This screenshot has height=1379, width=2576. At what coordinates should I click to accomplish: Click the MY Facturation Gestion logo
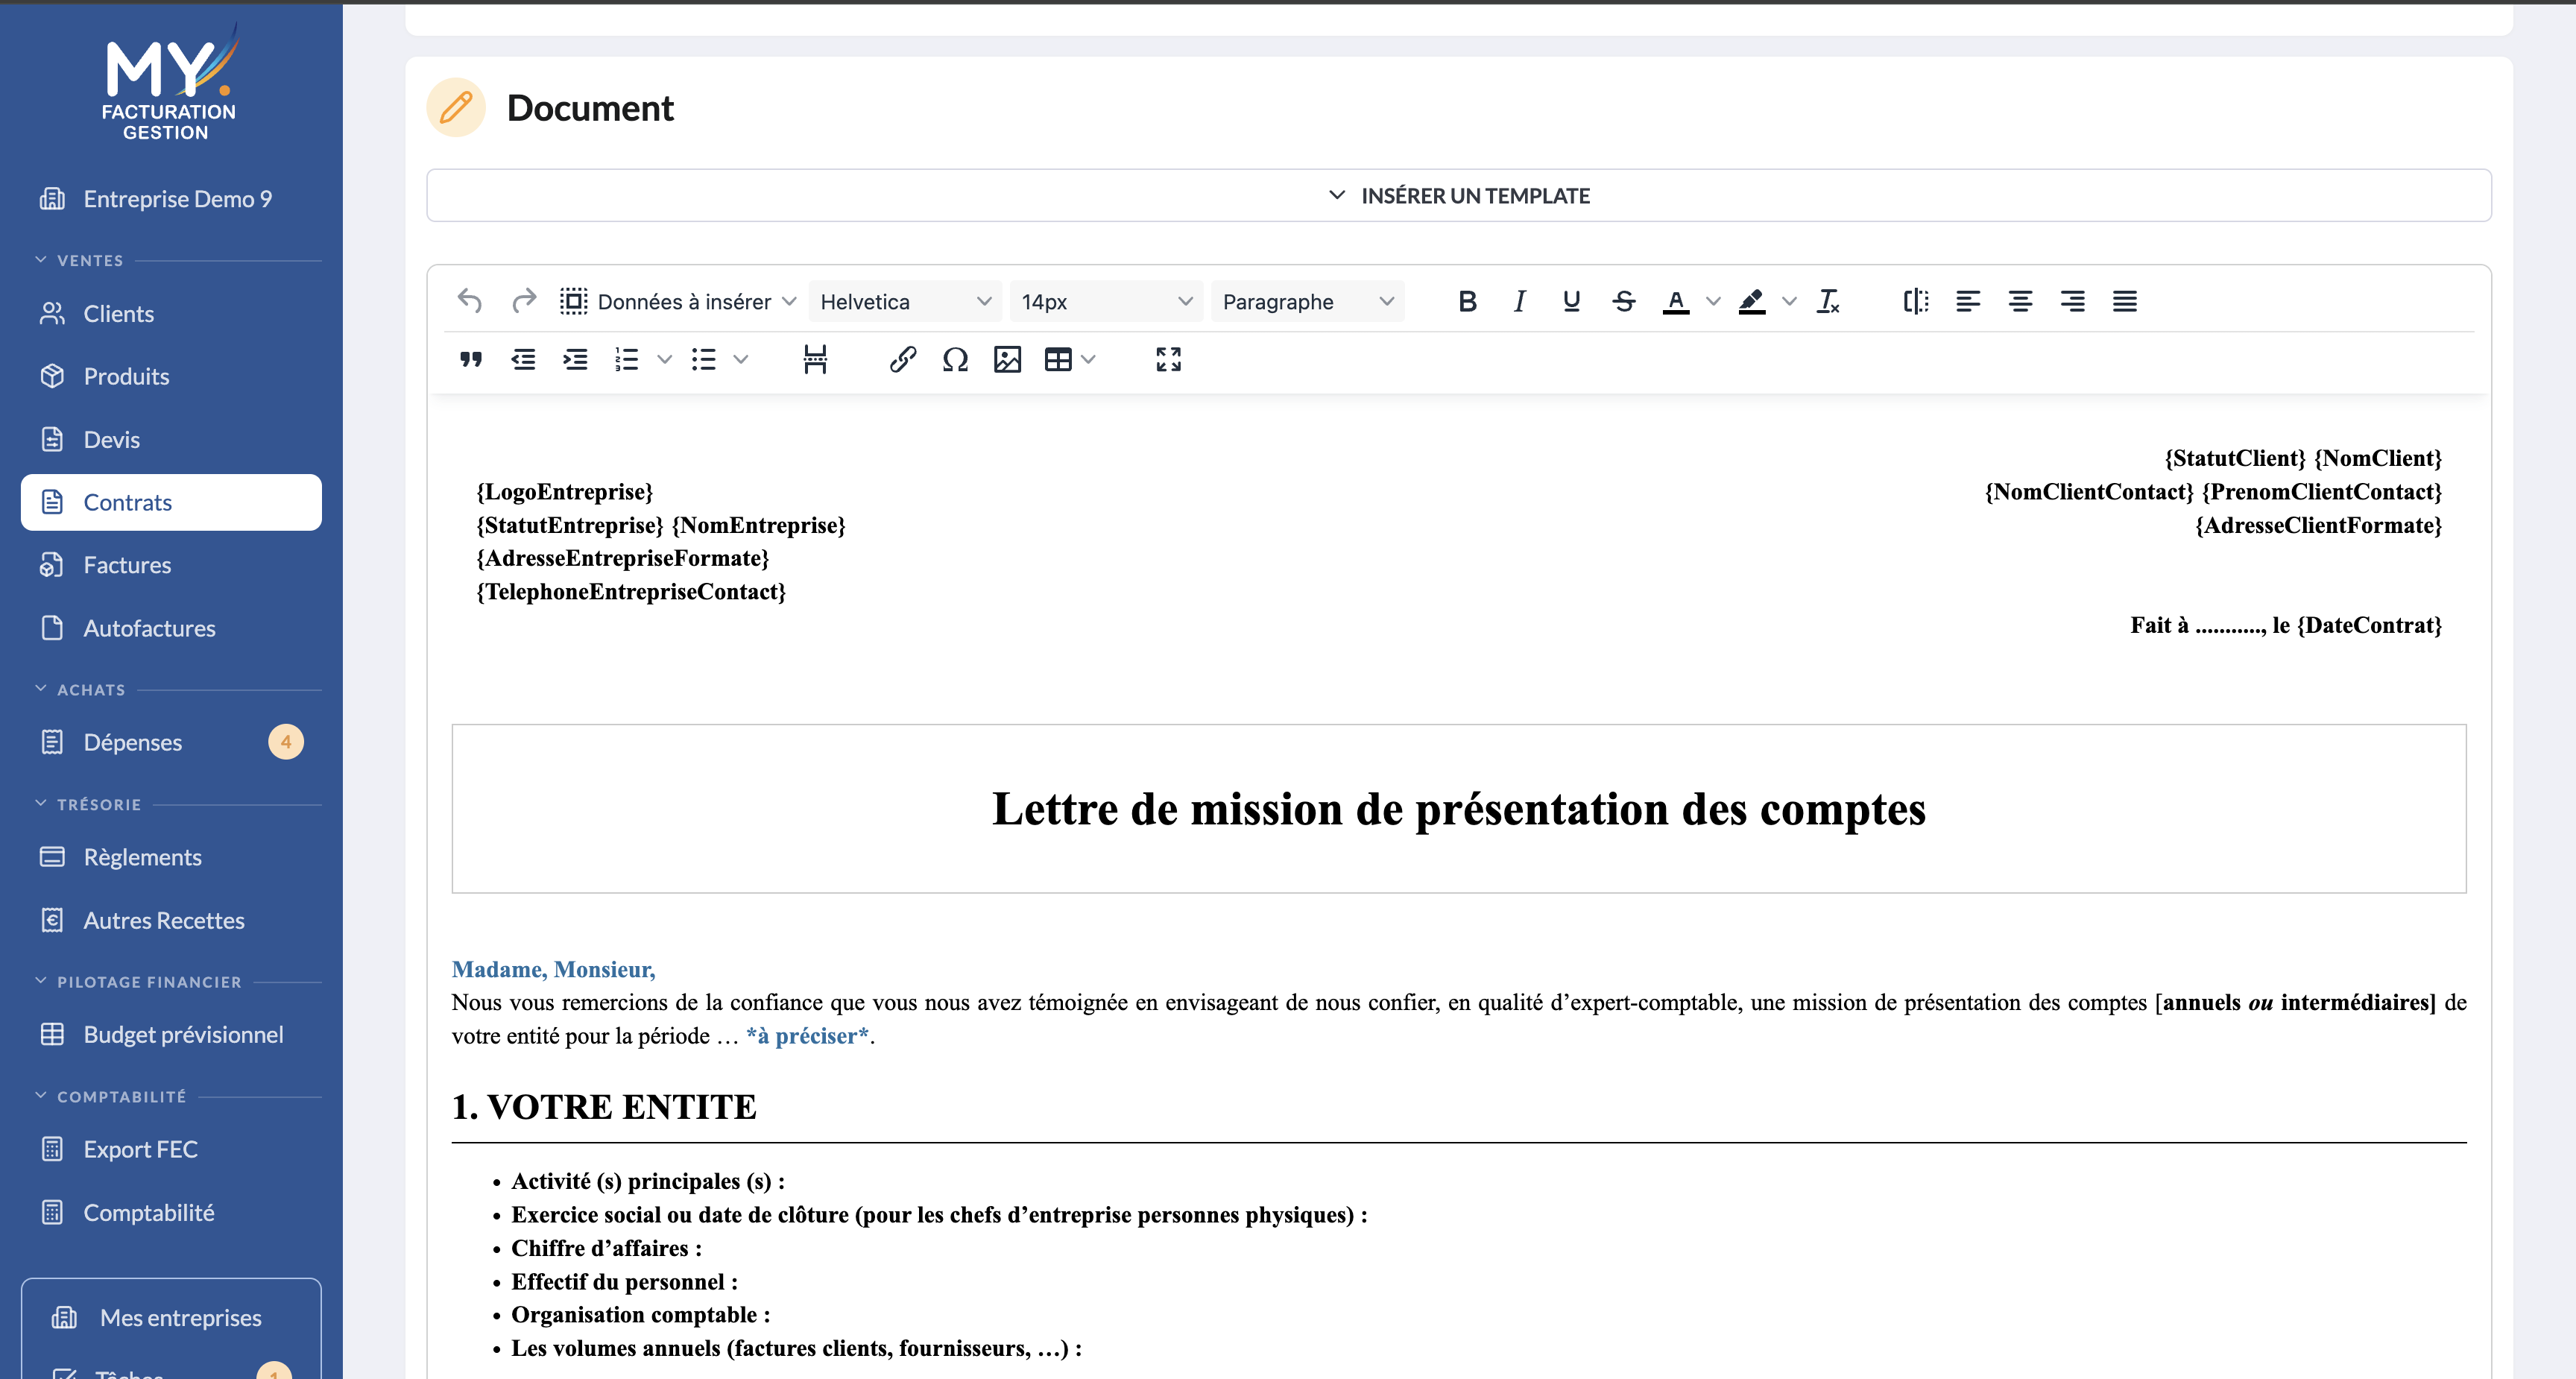point(170,82)
